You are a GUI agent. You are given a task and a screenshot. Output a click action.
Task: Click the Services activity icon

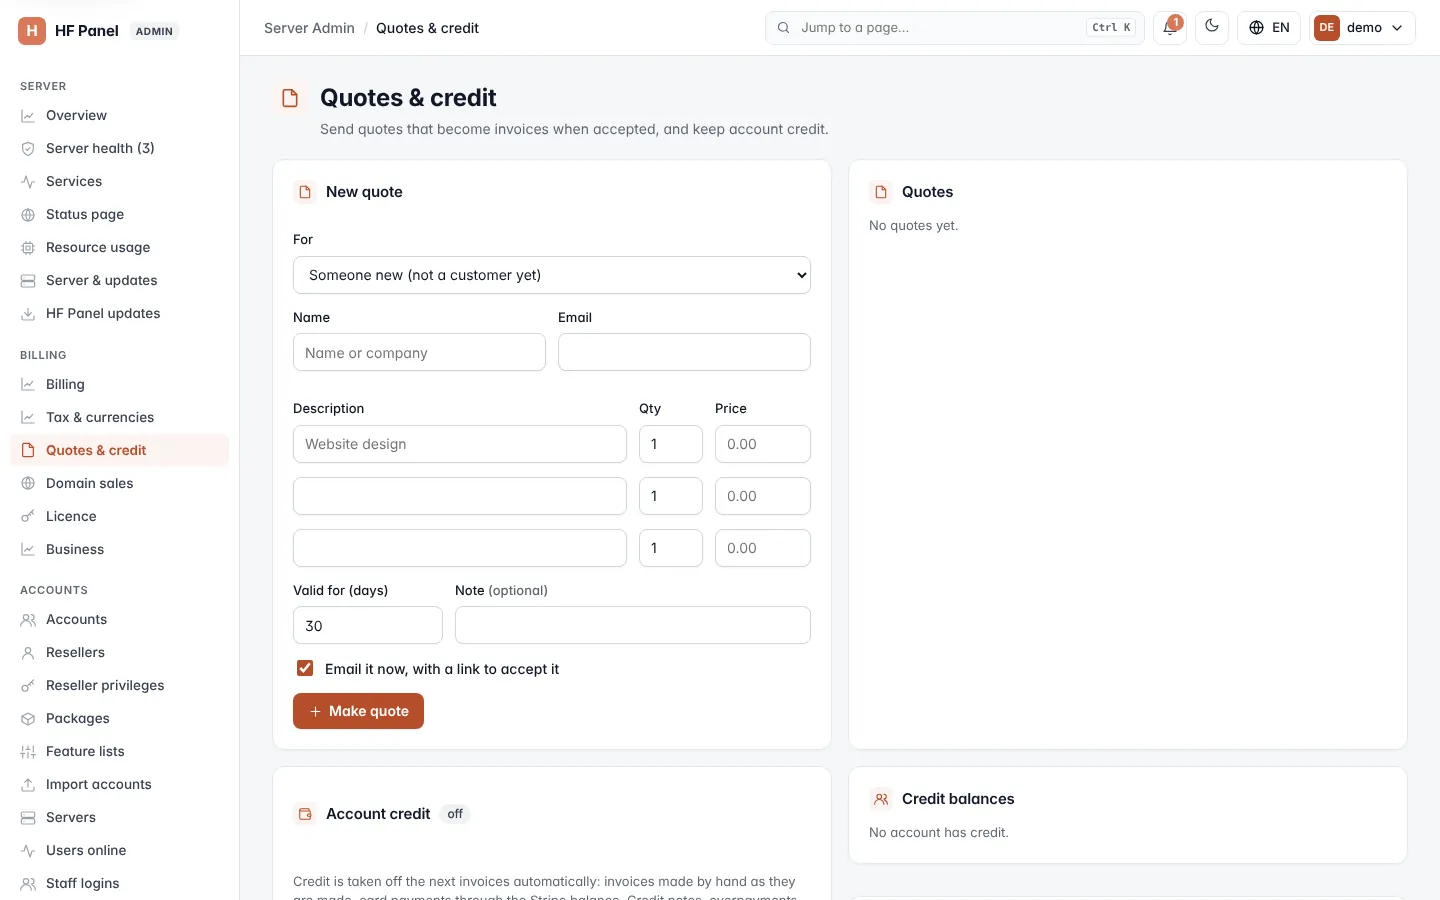[x=28, y=182]
